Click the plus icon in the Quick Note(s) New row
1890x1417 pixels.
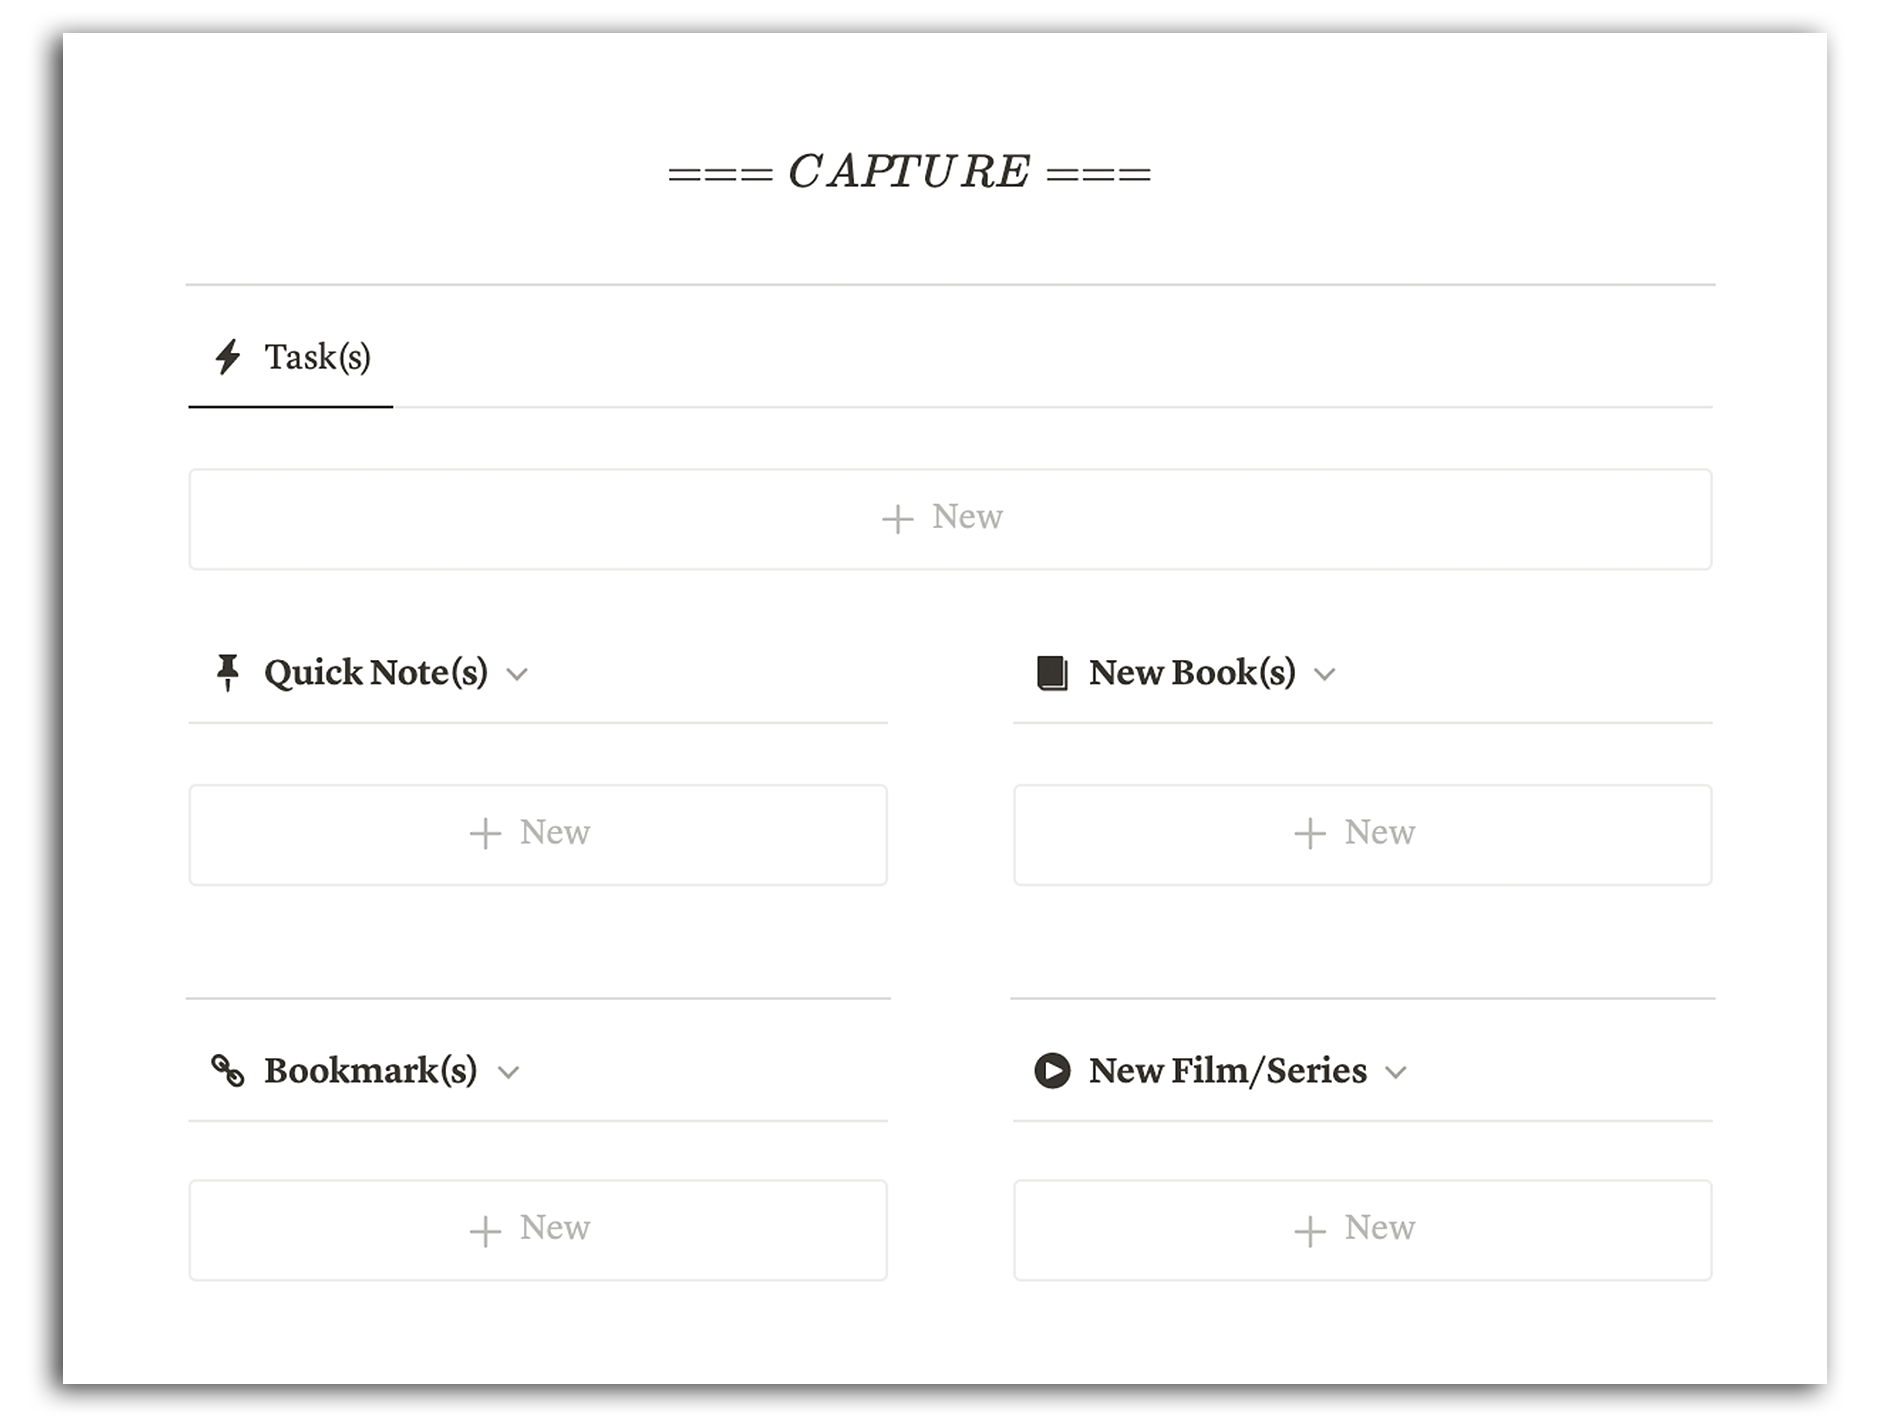(x=485, y=833)
